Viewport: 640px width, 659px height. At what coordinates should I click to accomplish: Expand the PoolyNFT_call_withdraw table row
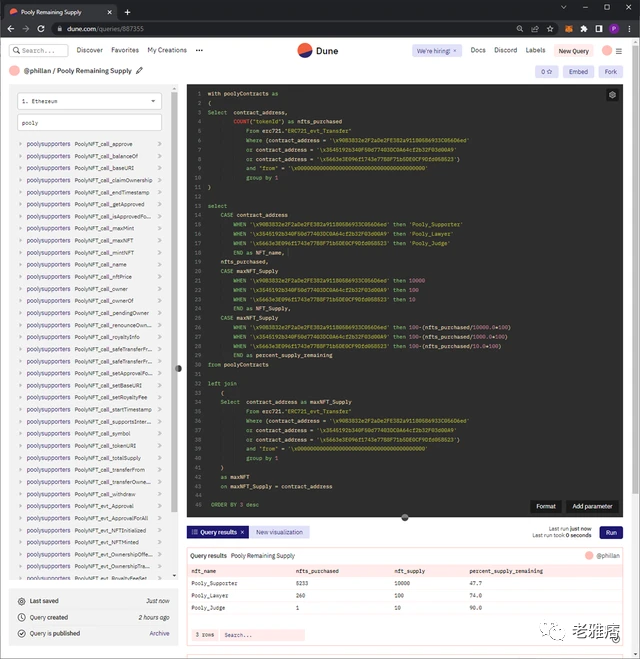pyautogui.click(x=20, y=494)
